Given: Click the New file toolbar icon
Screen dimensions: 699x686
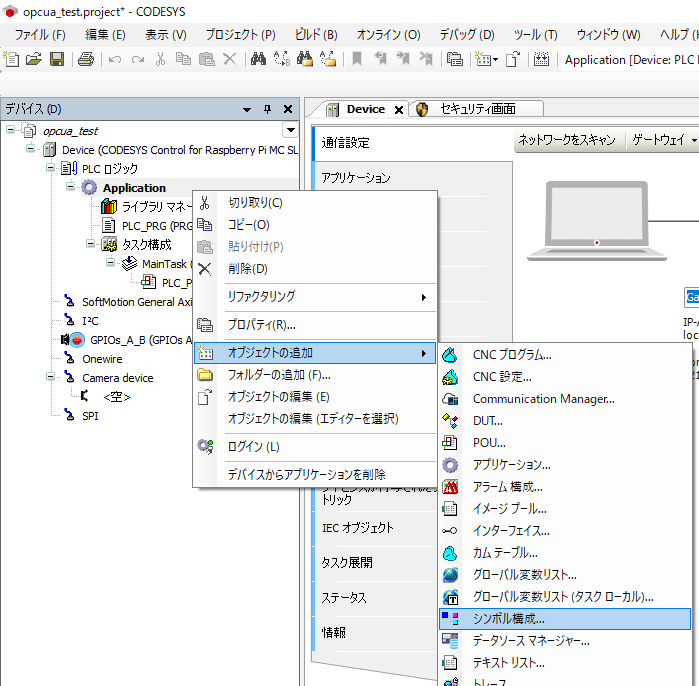Looking at the screenshot, I should pyautogui.click(x=11, y=59).
